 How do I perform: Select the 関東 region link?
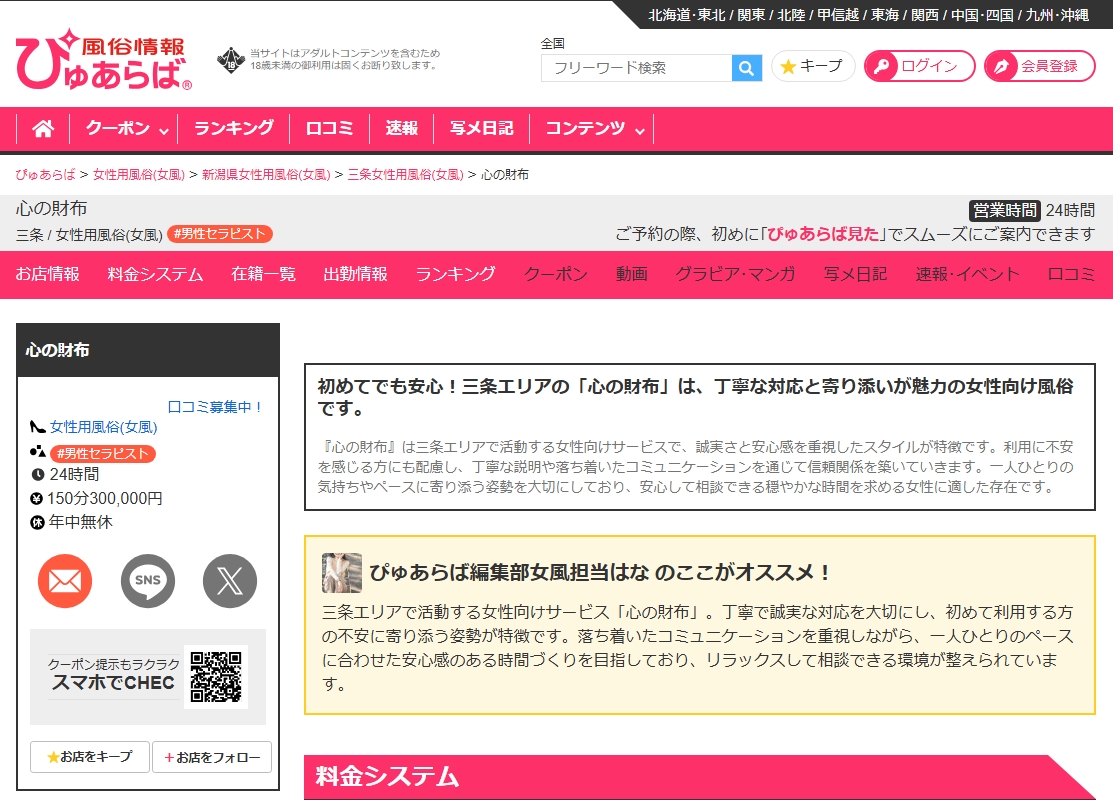[x=751, y=15]
